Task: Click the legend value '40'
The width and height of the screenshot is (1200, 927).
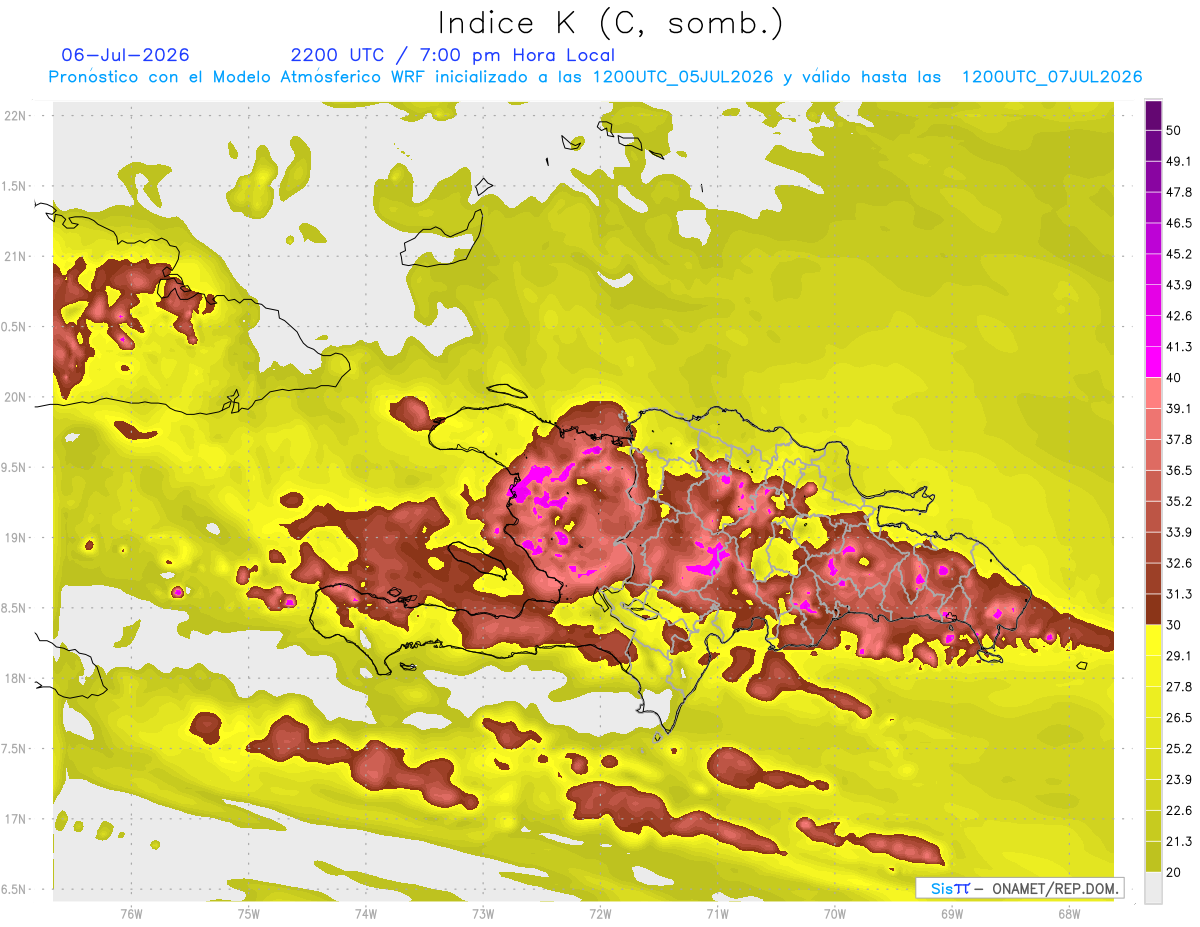Action: click(1173, 377)
